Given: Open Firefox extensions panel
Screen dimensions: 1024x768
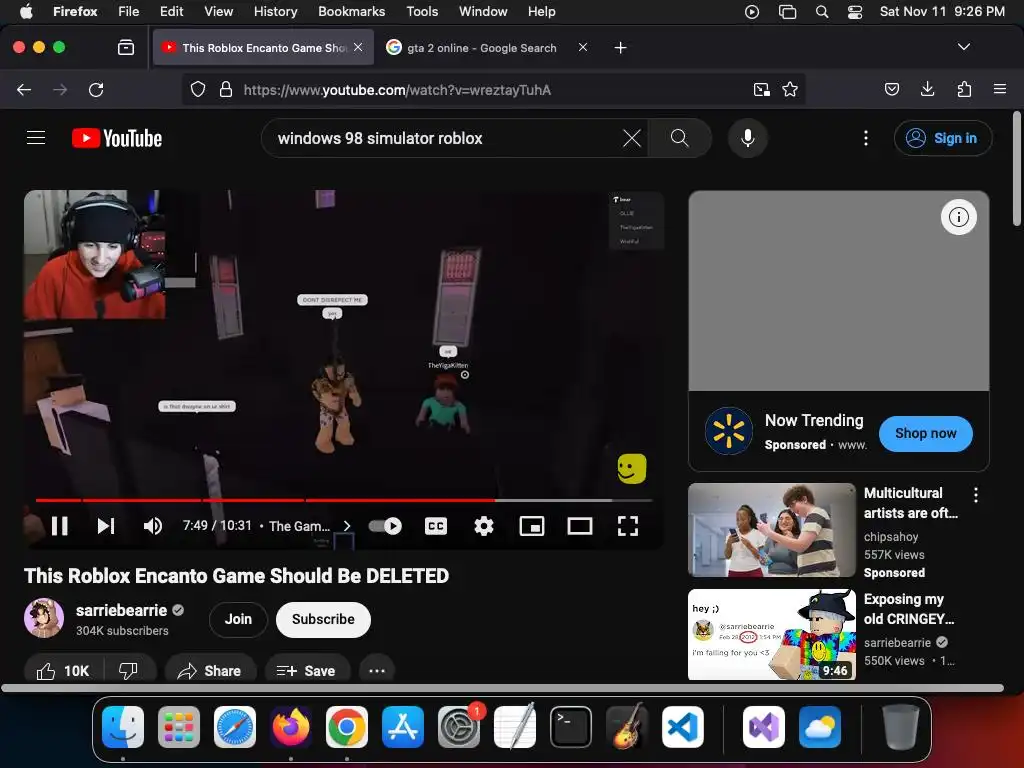Looking at the screenshot, I should click(964, 89).
